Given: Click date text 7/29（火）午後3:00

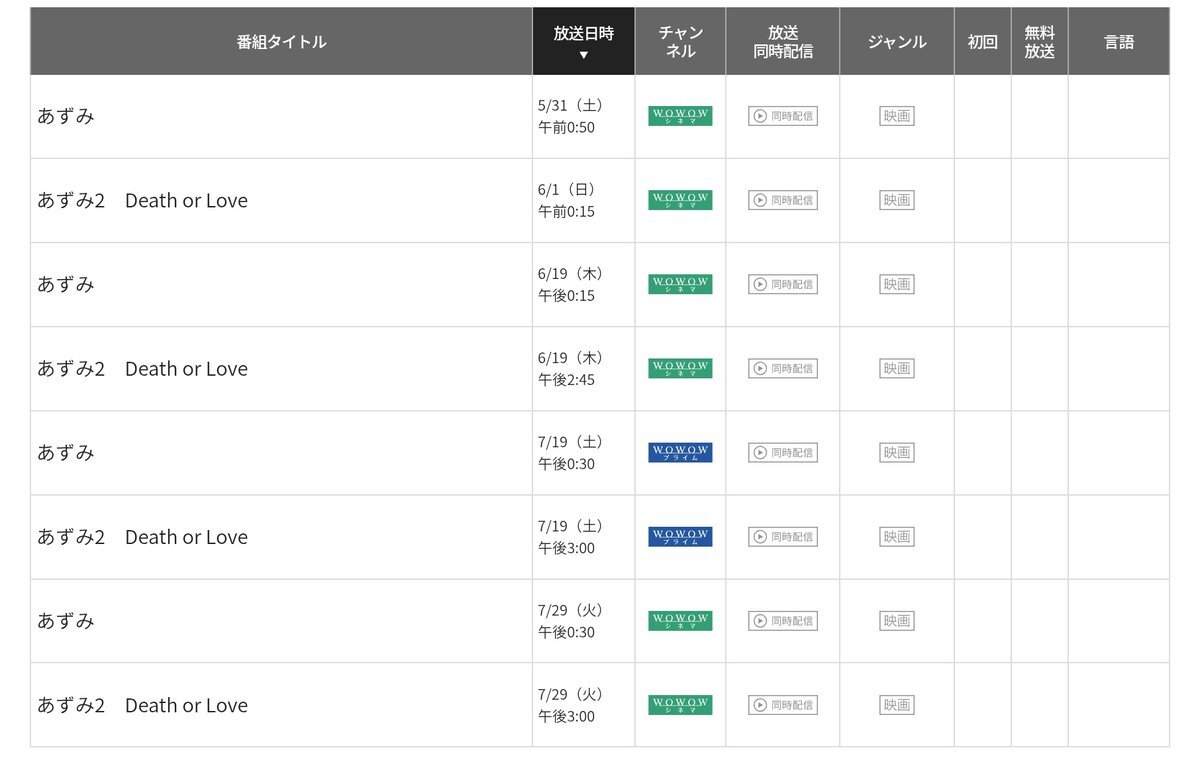Looking at the screenshot, I should coord(571,705).
